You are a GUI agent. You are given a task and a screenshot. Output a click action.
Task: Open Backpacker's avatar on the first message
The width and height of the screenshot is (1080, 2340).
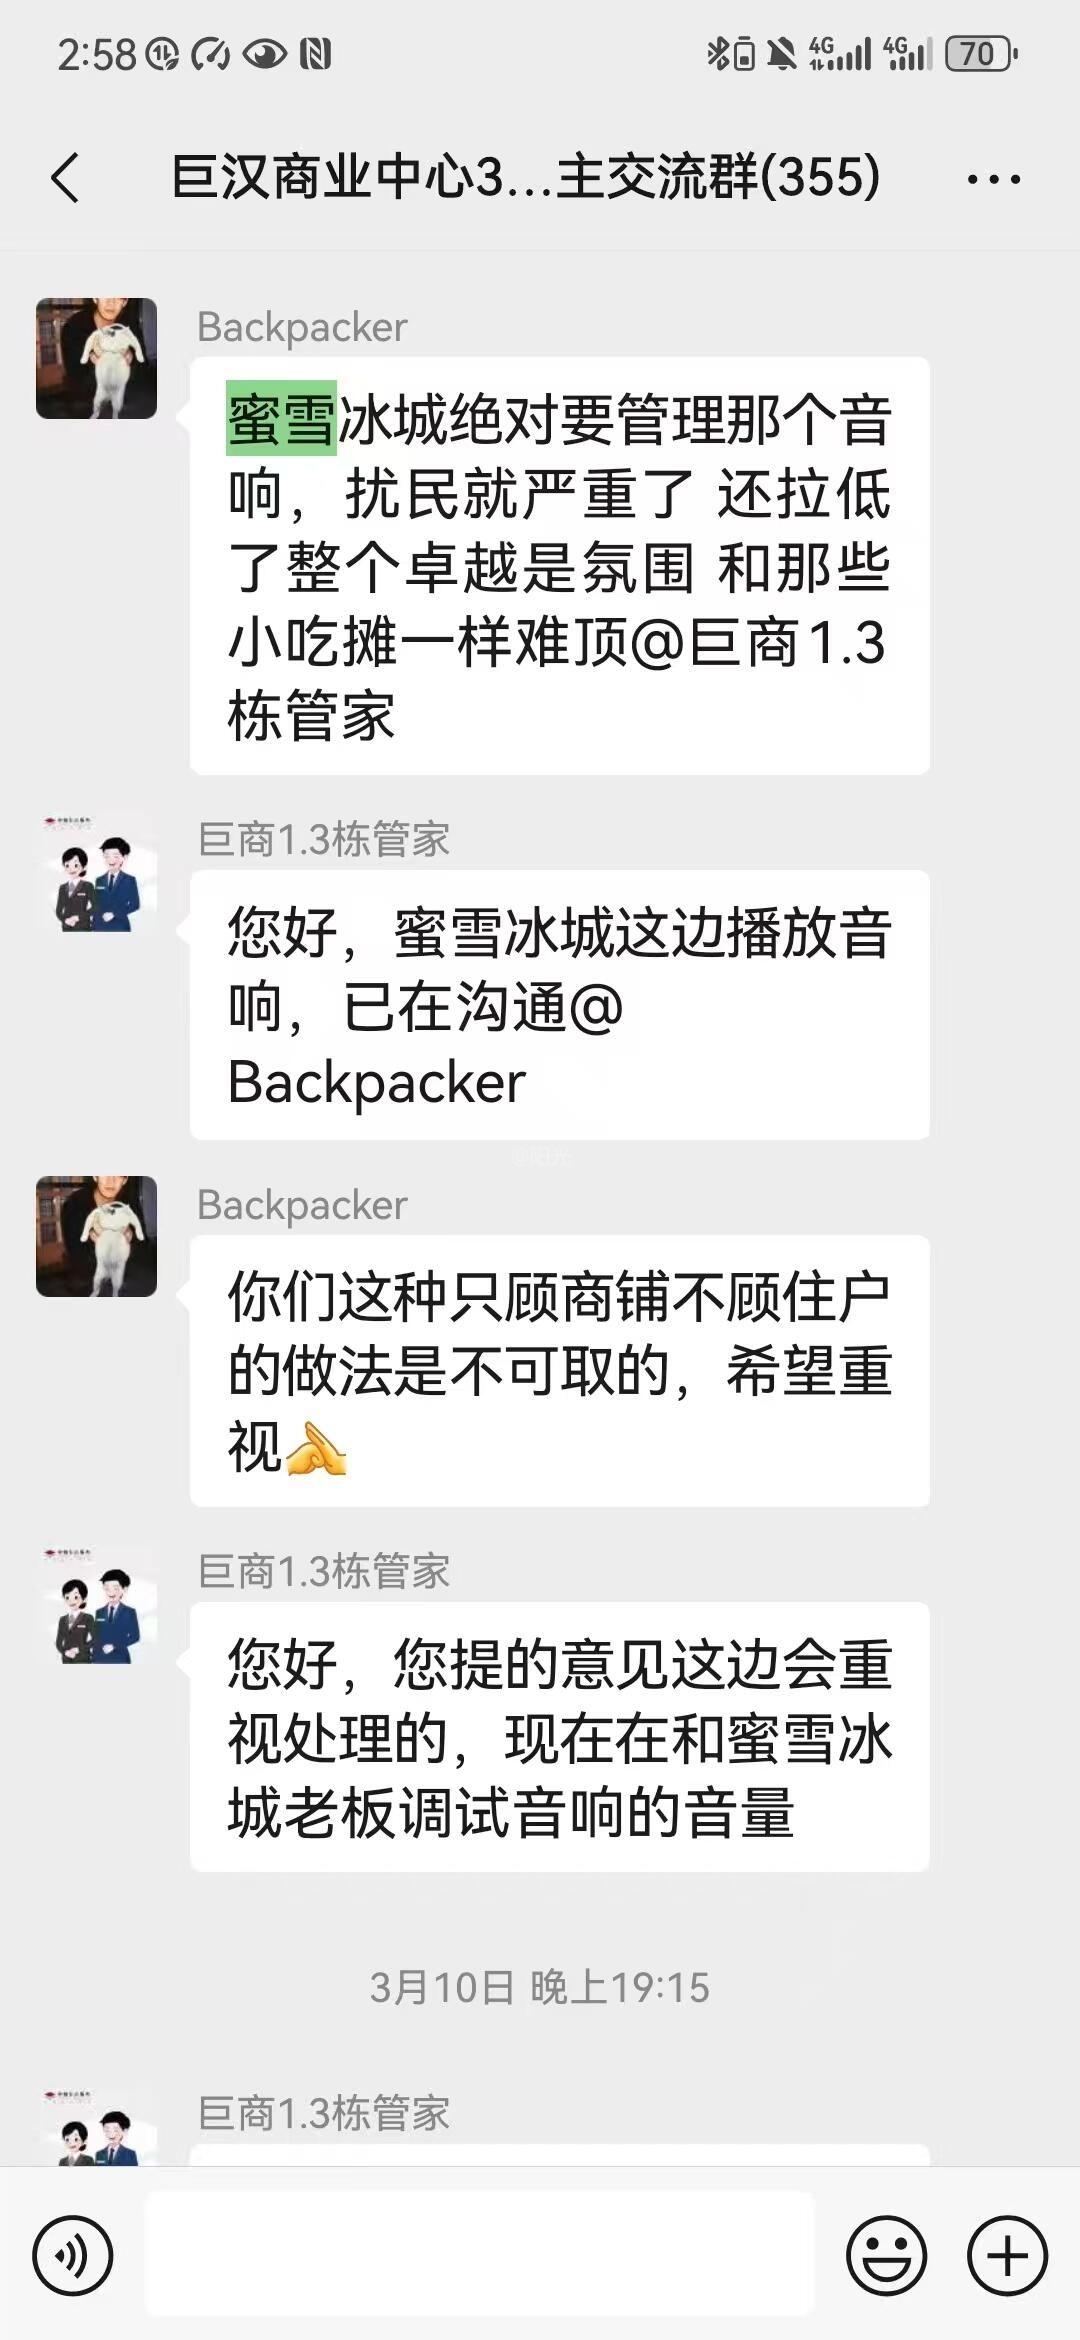coord(96,358)
